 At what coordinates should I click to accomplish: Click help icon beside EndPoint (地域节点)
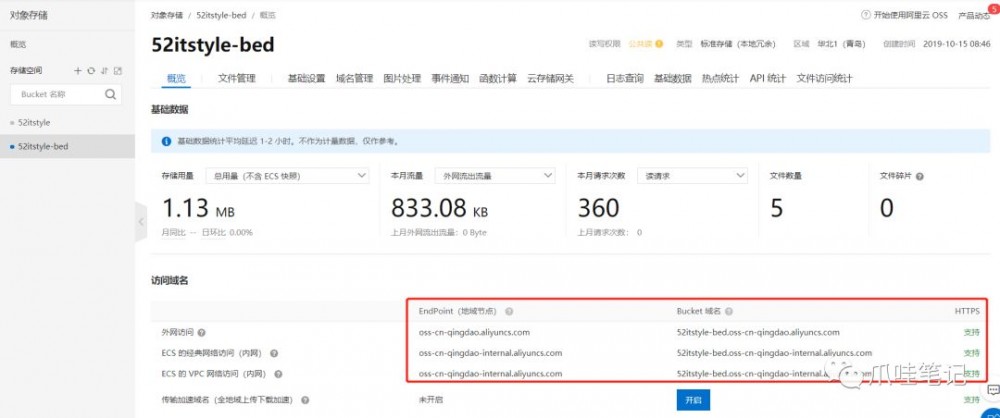[x=509, y=312]
